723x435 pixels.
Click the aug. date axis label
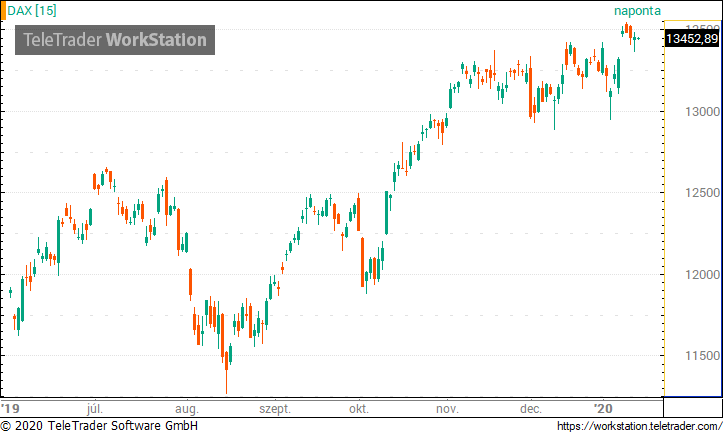[187, 409]
